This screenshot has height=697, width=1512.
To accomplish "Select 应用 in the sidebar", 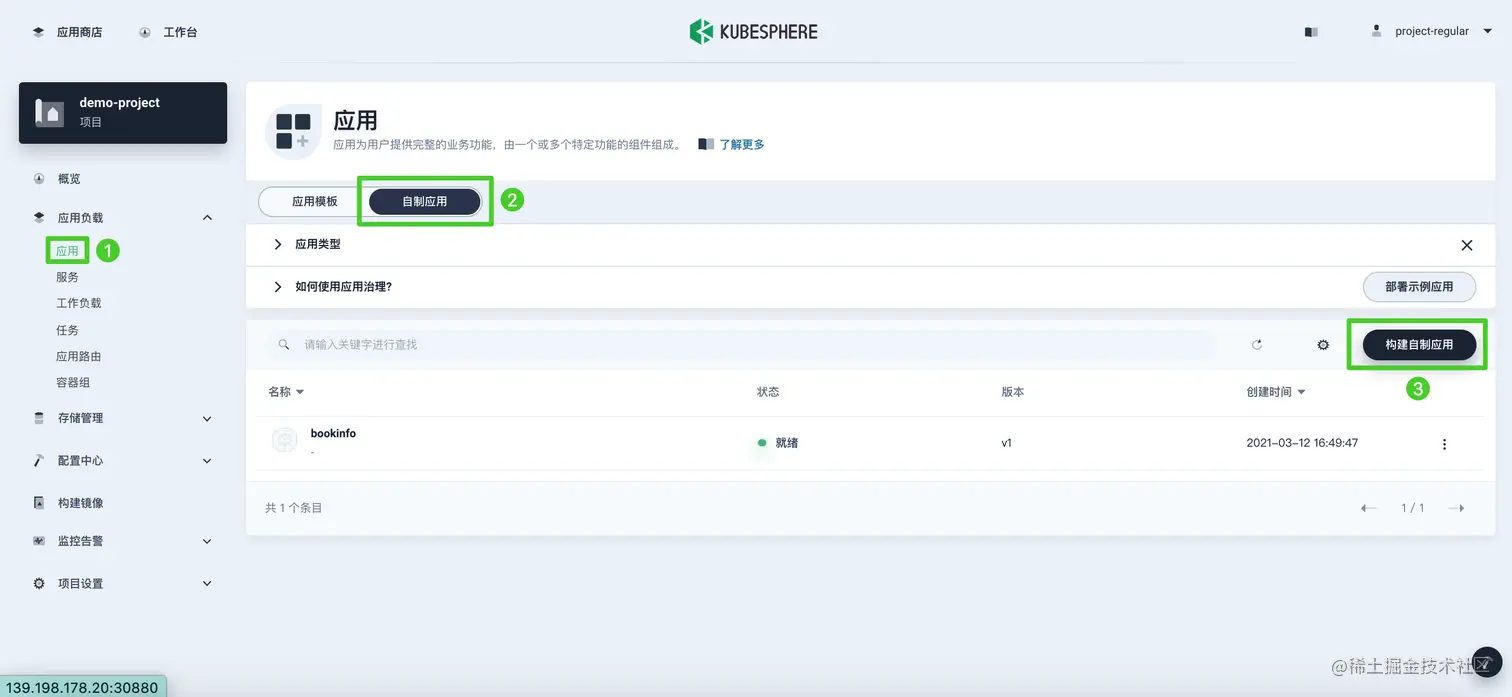I will tap(67, 251).
